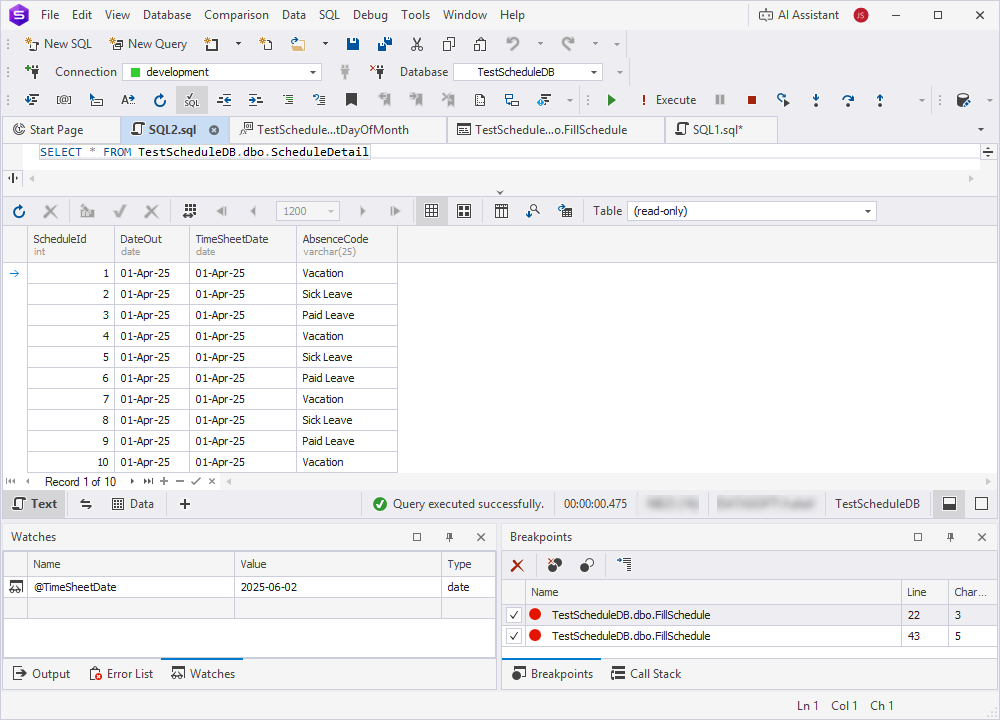The image size is (1000, 720).
Task: Toggle the card view in data grid
Action: click(463, 211)
